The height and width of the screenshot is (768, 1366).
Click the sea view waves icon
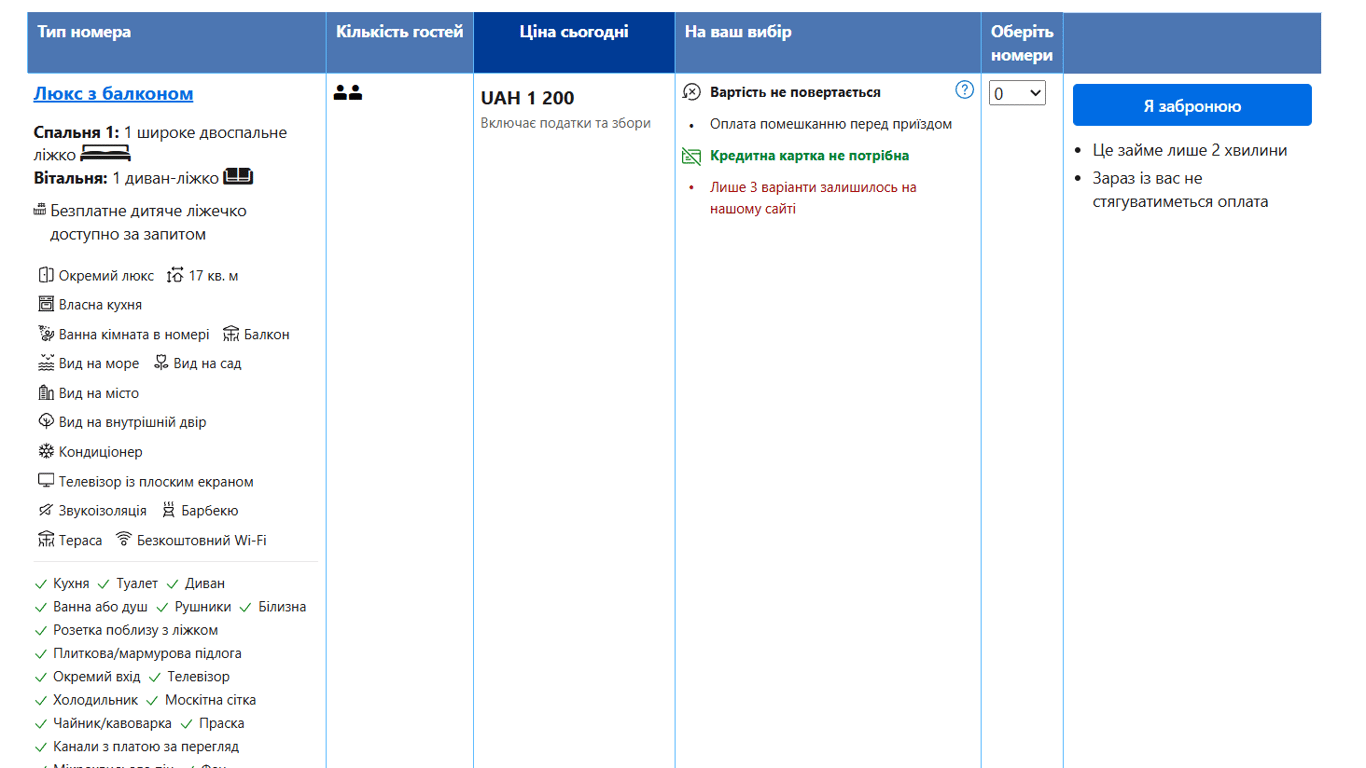coord(46,363)
